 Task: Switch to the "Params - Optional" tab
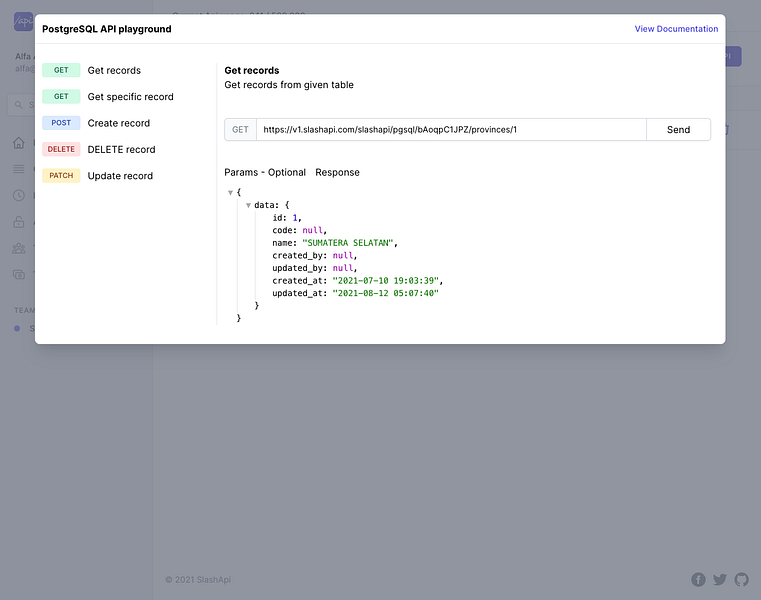(265, 172)
